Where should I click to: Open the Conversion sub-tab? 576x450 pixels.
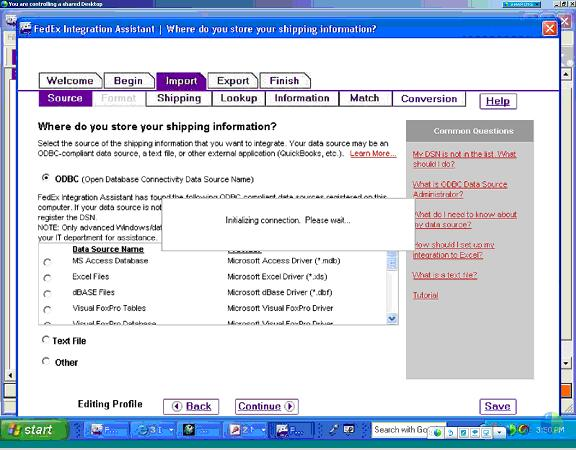pyautogui.click(x=429, y=99)
